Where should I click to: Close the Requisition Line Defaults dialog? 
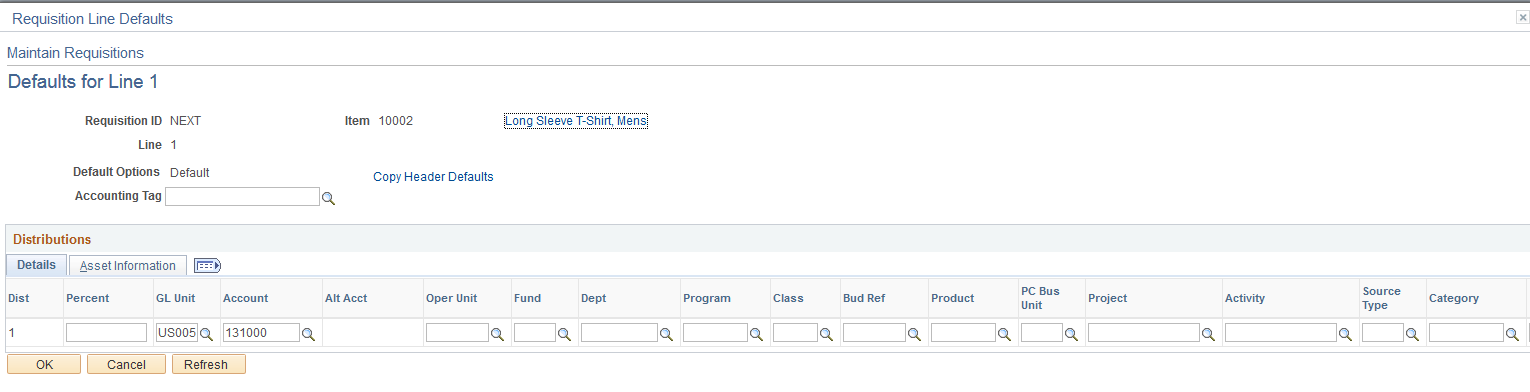coord(1522,18)
